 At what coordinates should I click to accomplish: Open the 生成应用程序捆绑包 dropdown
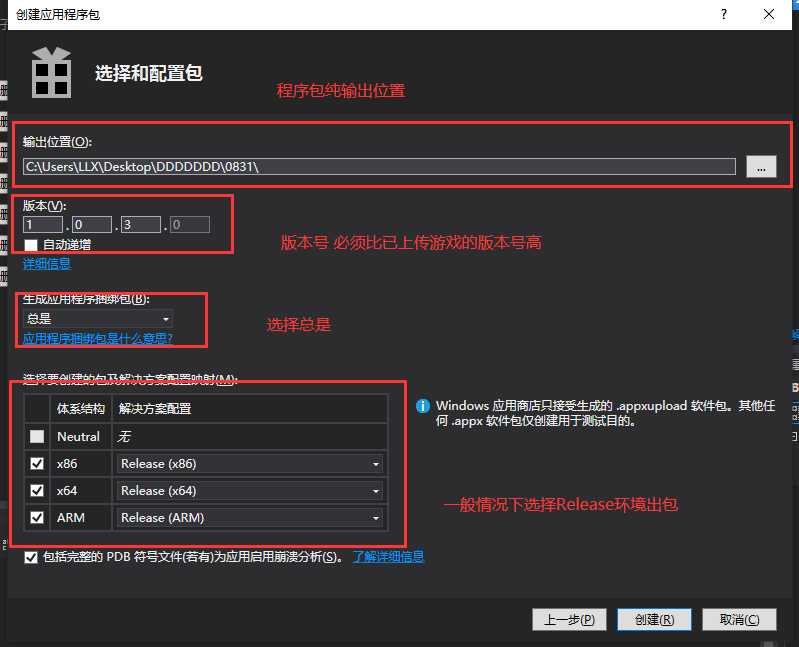97,319
